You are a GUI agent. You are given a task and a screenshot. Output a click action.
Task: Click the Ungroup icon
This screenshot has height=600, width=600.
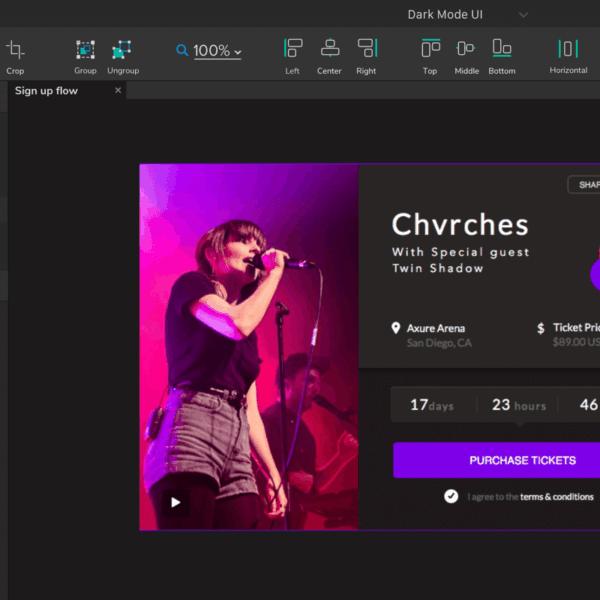(x=122, y=50)
